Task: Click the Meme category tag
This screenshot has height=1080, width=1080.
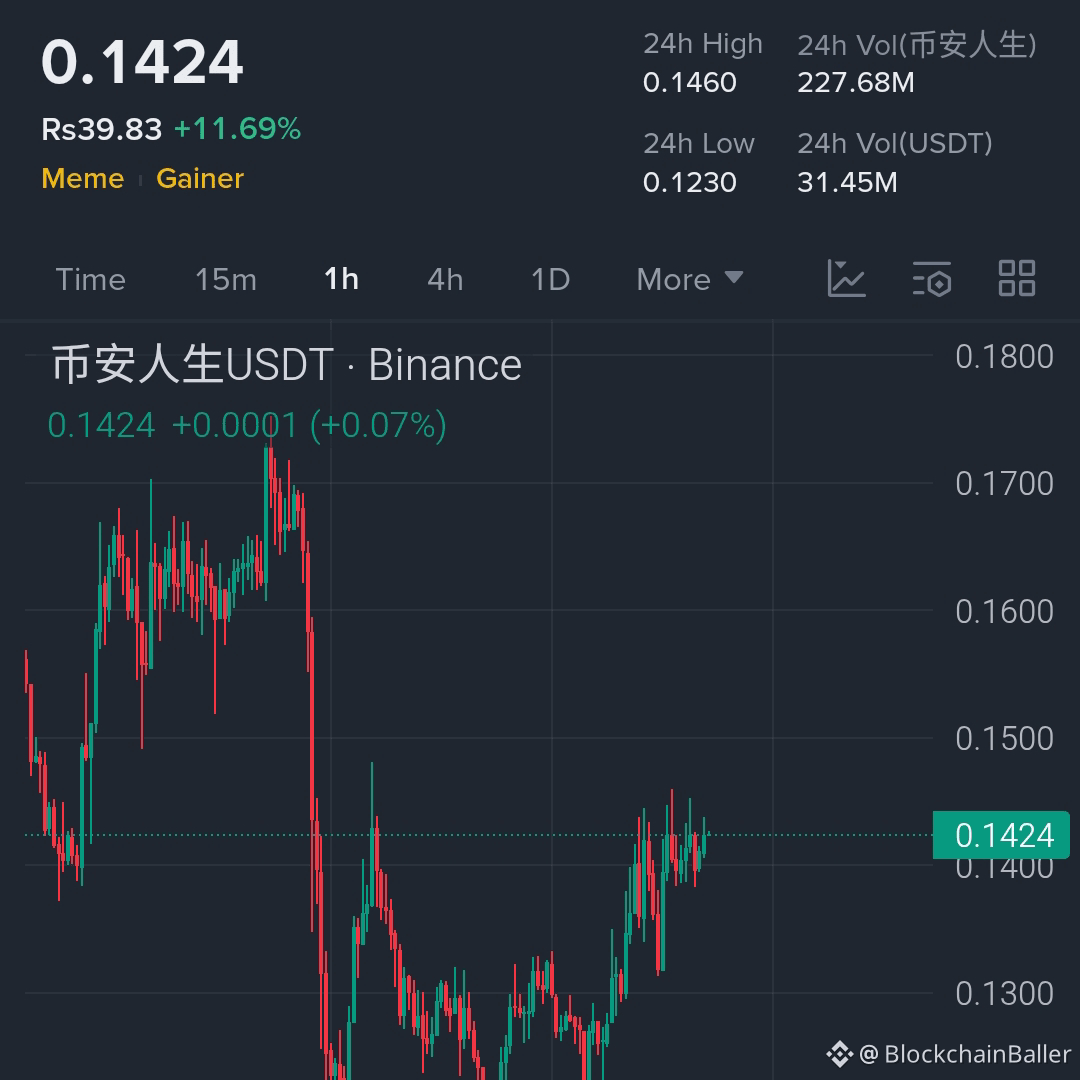Action: pyautogui.click(x=82, y=178)
